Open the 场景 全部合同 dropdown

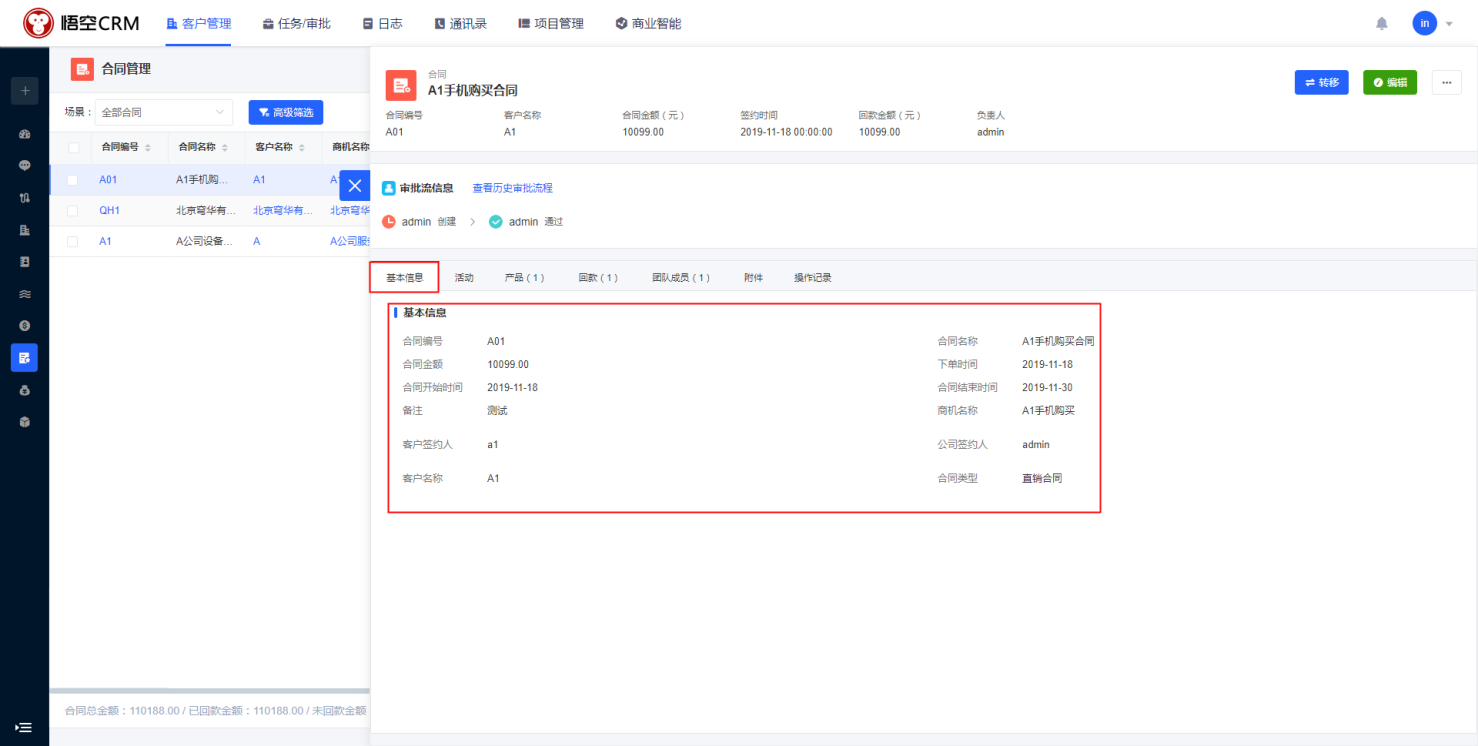point(164,112)
